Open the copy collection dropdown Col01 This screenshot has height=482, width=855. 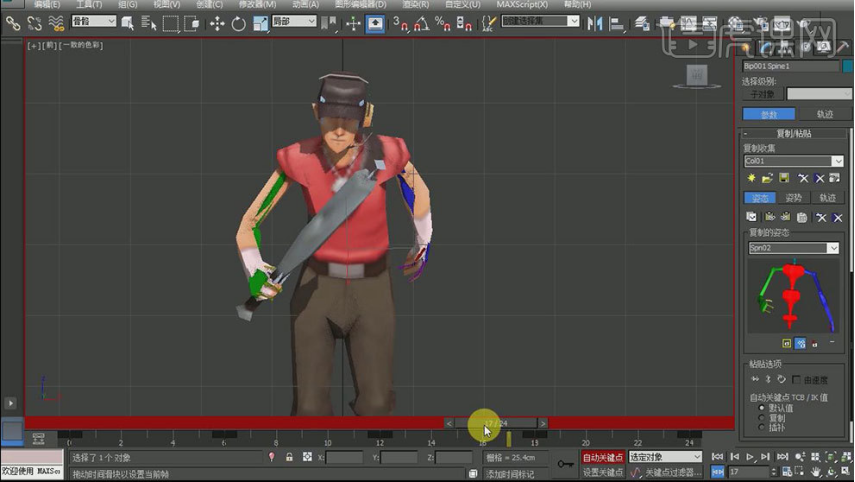[793, 161]
